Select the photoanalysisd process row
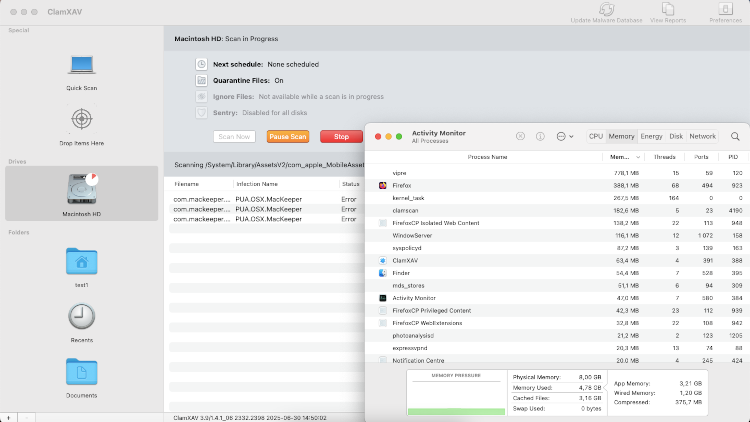 (558, 335)
